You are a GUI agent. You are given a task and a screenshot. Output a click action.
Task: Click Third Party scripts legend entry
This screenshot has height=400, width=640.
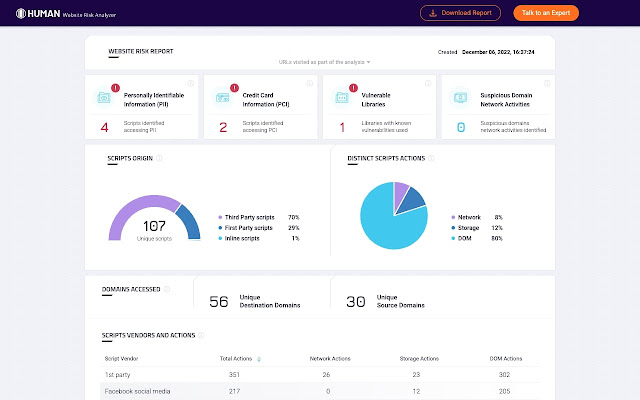(259, 218)
